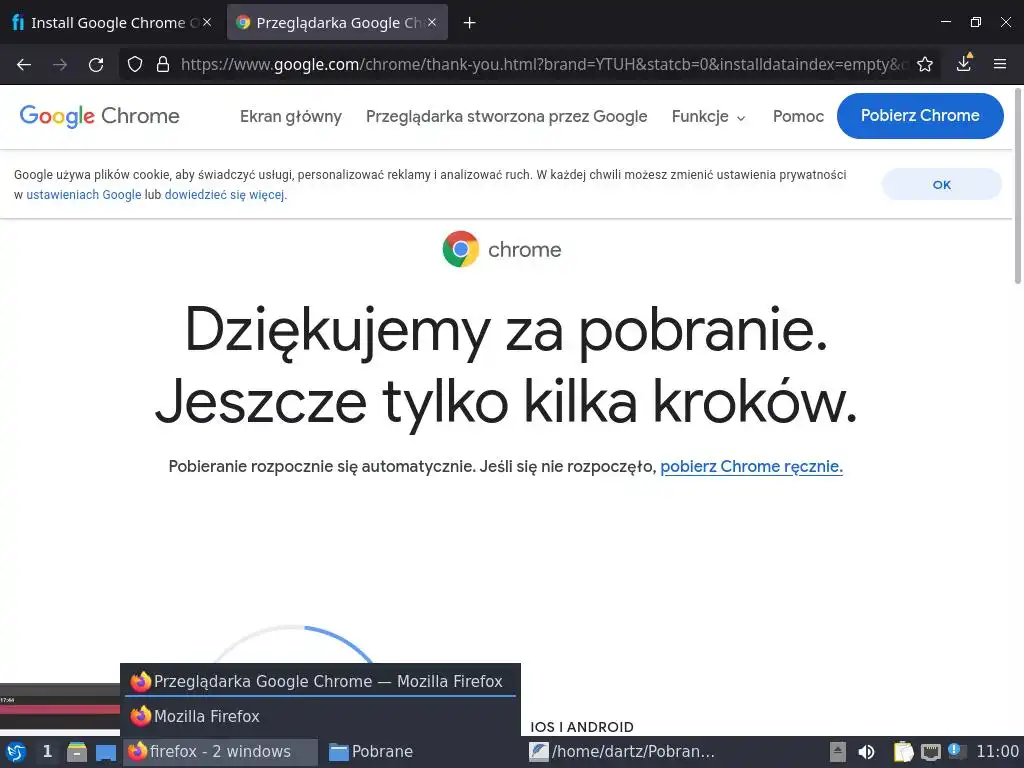1024x768 pixels.
Task: Close the 'Przeglądarka Google Chrome' tab
Action: (x=432, y=22)
